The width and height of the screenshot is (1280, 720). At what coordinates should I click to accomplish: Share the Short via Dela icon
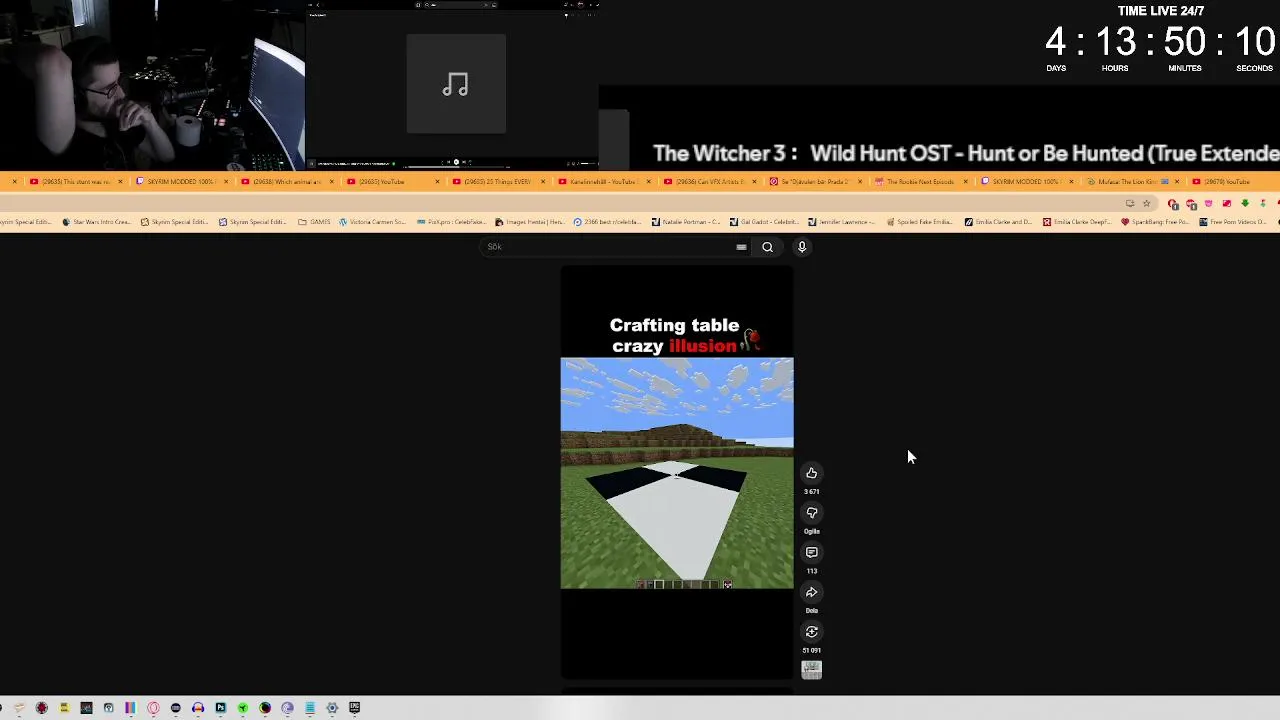811,592
